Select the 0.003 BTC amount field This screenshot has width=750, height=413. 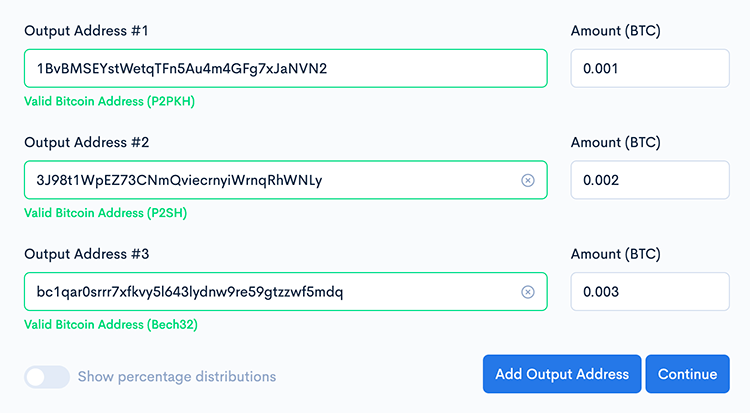[x=649, y=292]
